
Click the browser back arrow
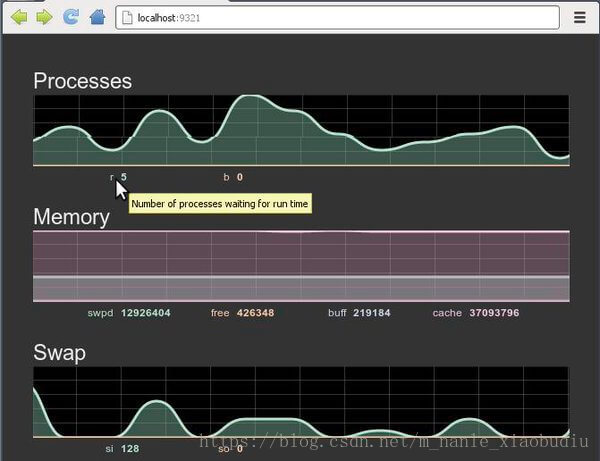click(x=19, y=17)
